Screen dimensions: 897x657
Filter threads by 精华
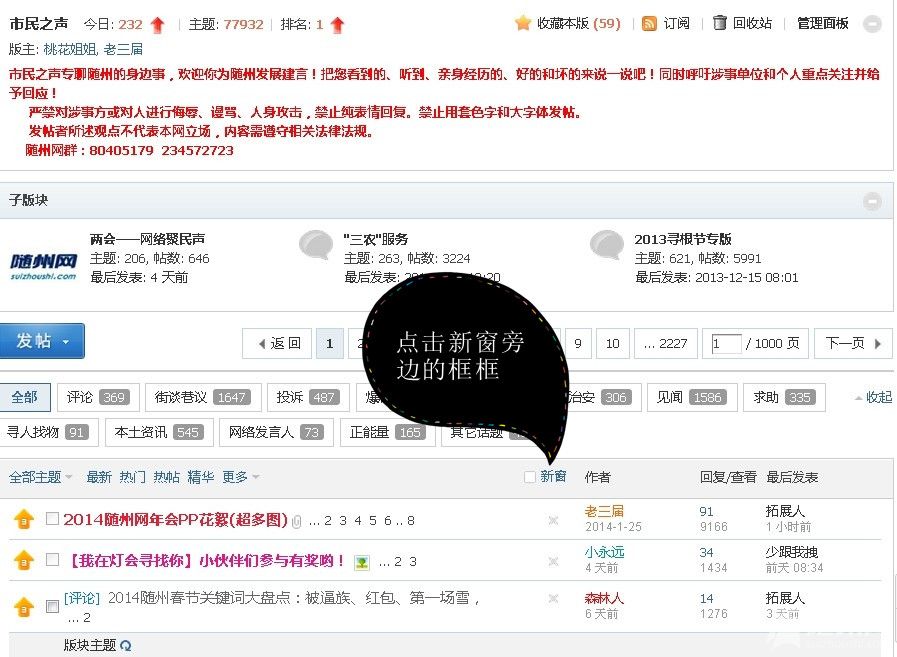pos(201,477)
